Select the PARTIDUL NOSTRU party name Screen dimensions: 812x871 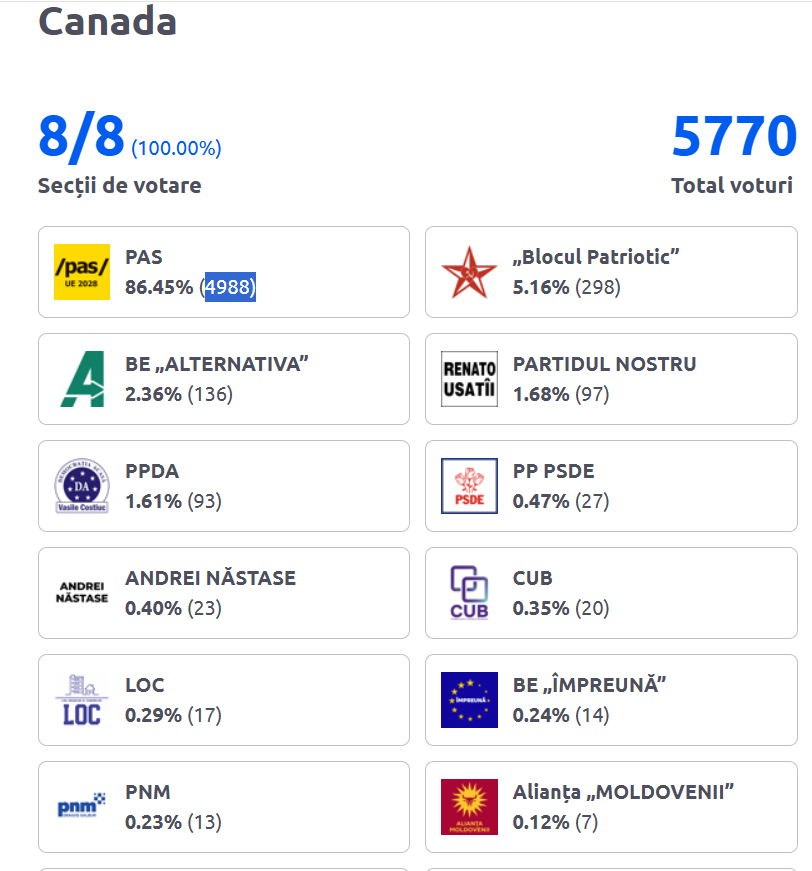[x=604, y=364]
